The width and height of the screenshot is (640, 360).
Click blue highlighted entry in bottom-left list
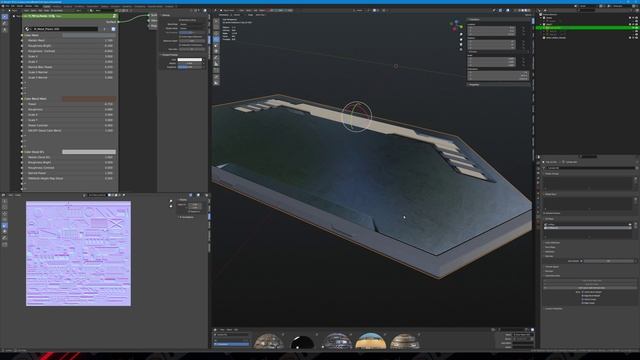point(231,344)
